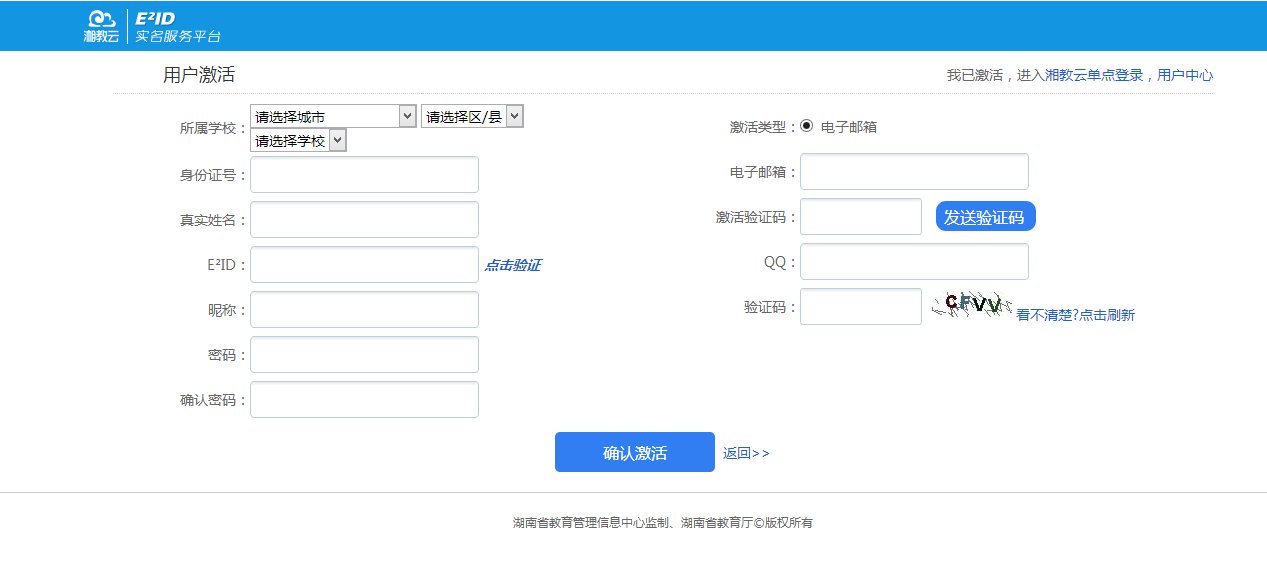Image resolution: width=1267 pixels, height=568 pixels.
Task: Open the 请选择学校 school dropdown
Action: 298,141
